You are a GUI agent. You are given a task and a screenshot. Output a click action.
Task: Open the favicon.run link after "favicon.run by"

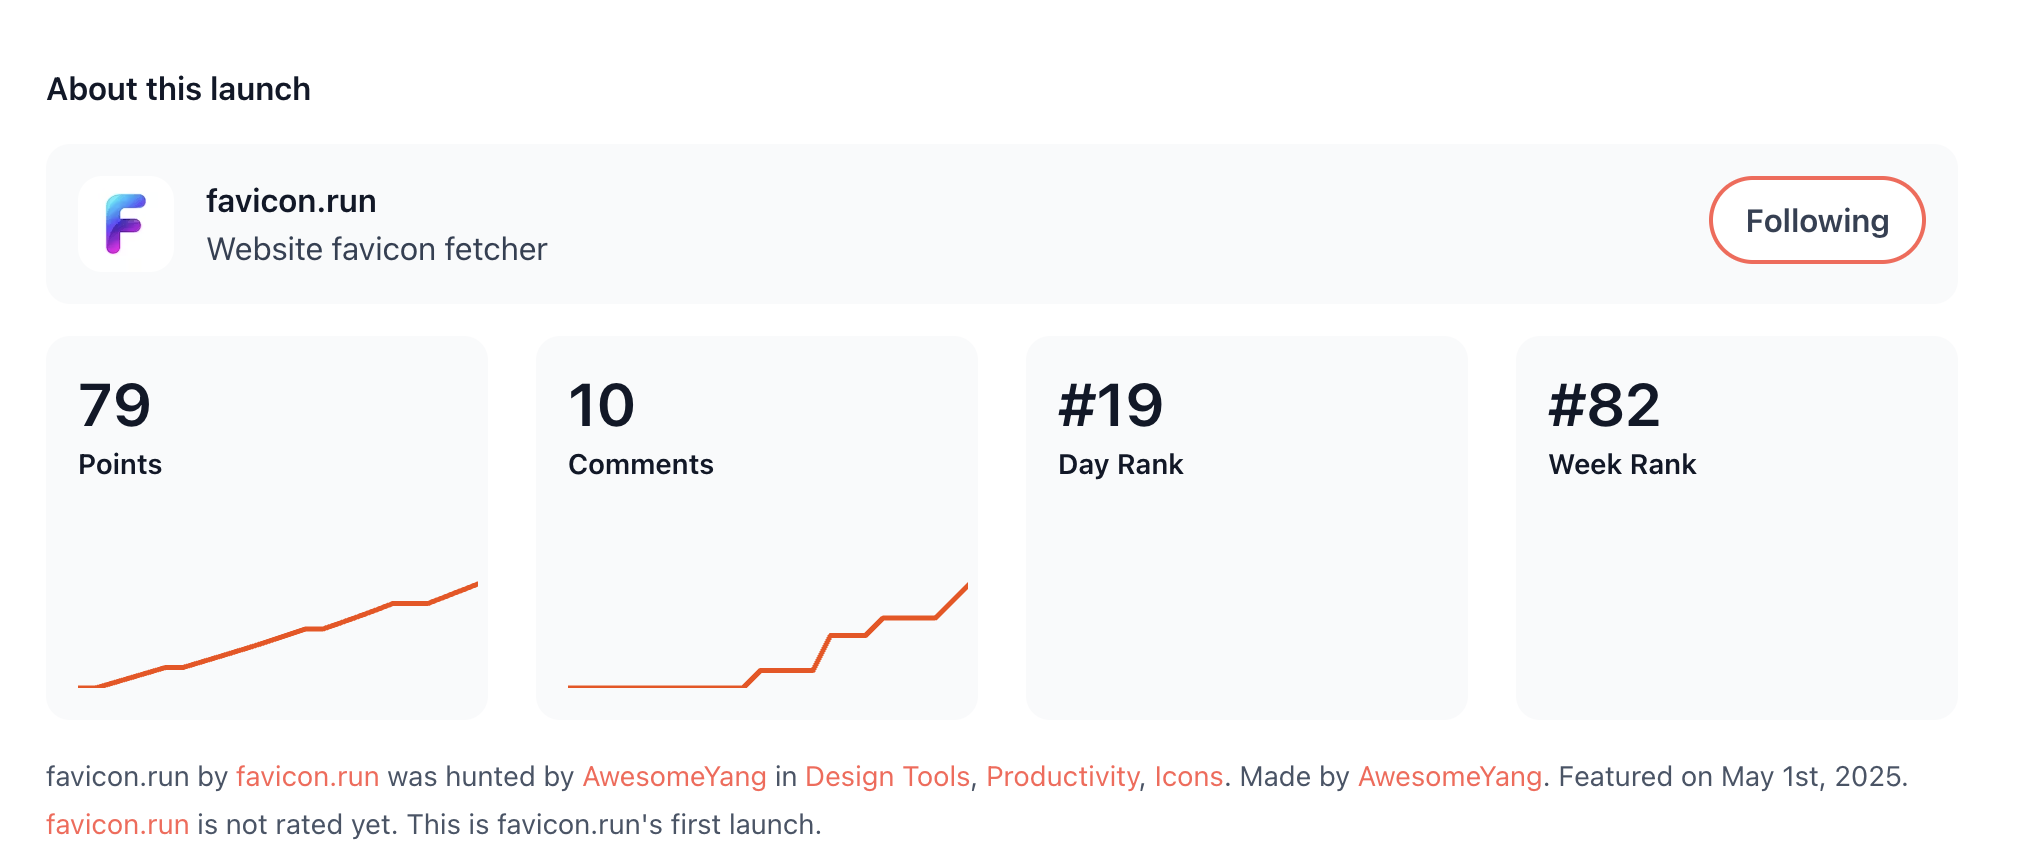[307, 777]
